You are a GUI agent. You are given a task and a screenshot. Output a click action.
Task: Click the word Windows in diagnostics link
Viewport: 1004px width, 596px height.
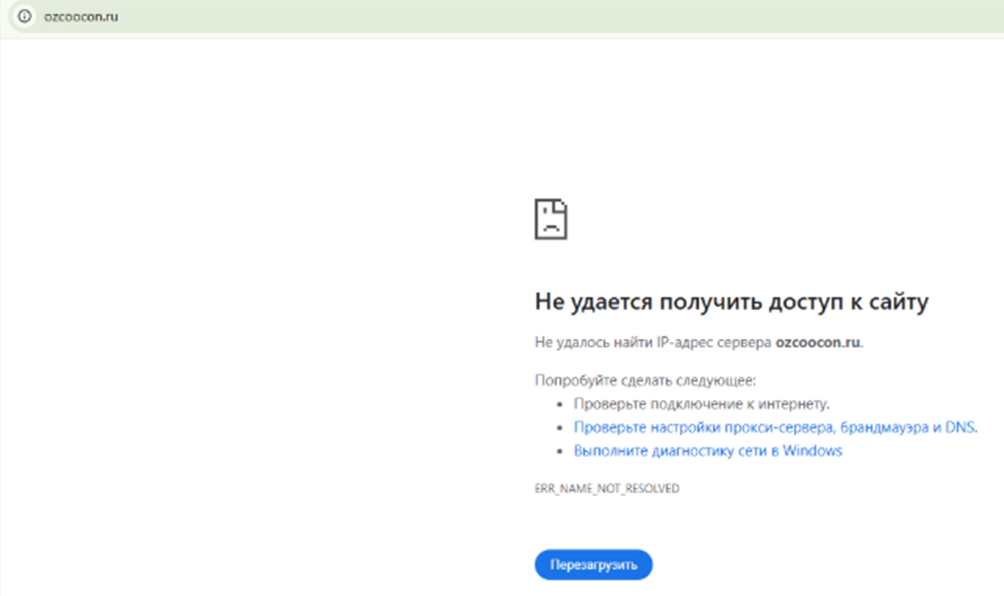812,451
